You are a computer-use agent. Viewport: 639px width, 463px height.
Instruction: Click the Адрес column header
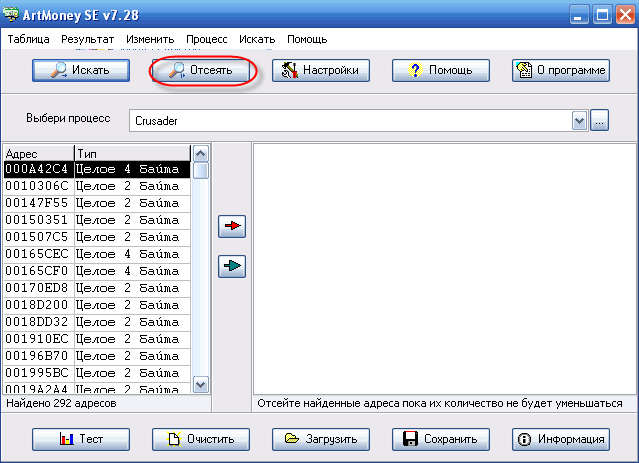coord(39,154)
